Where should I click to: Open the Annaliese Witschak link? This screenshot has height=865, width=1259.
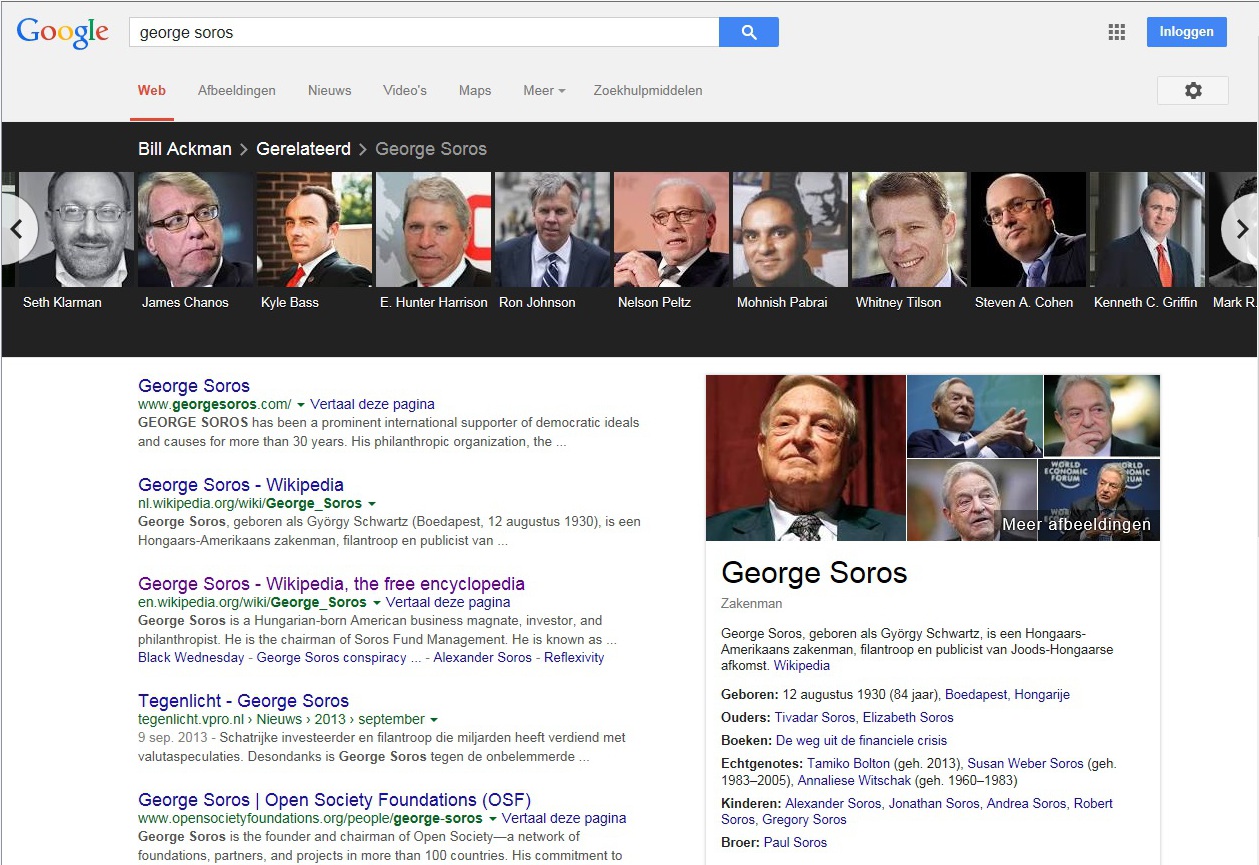pos(852,780)
